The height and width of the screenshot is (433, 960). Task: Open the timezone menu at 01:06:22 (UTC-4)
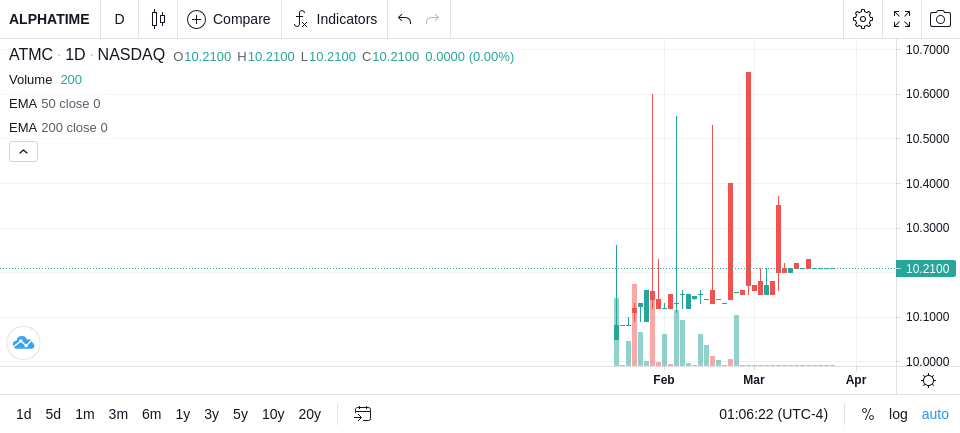pyautogui.click(x=773, y=415)
